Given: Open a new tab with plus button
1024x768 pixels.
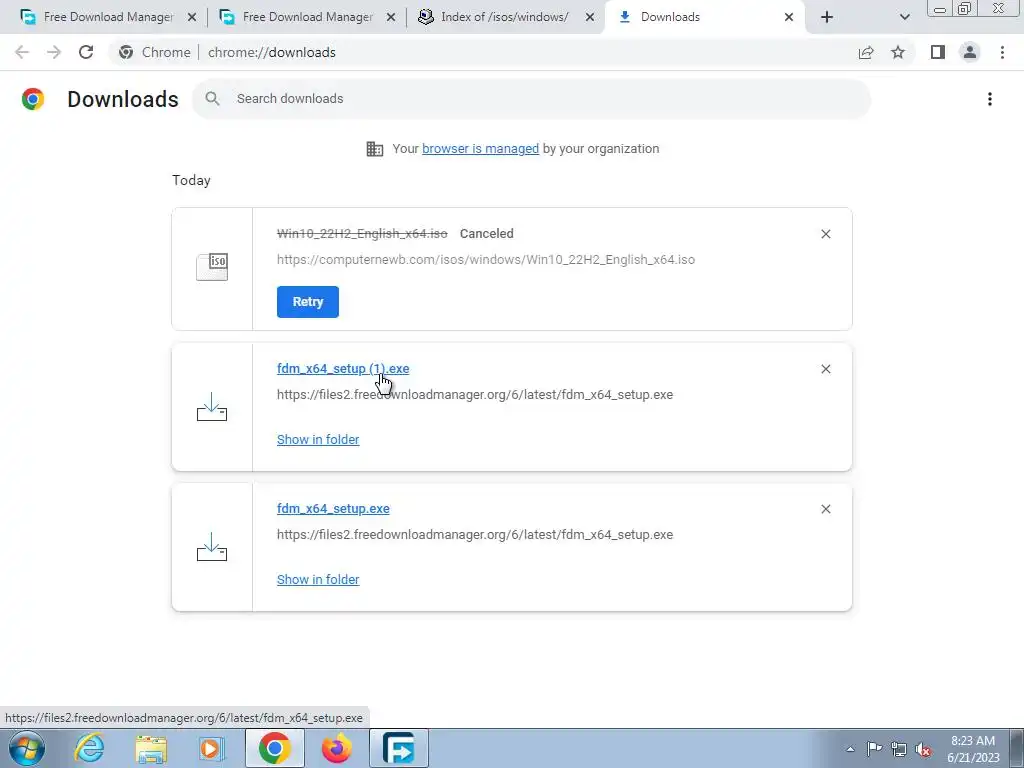Looking at the screenshot, I should pos(827,17).
